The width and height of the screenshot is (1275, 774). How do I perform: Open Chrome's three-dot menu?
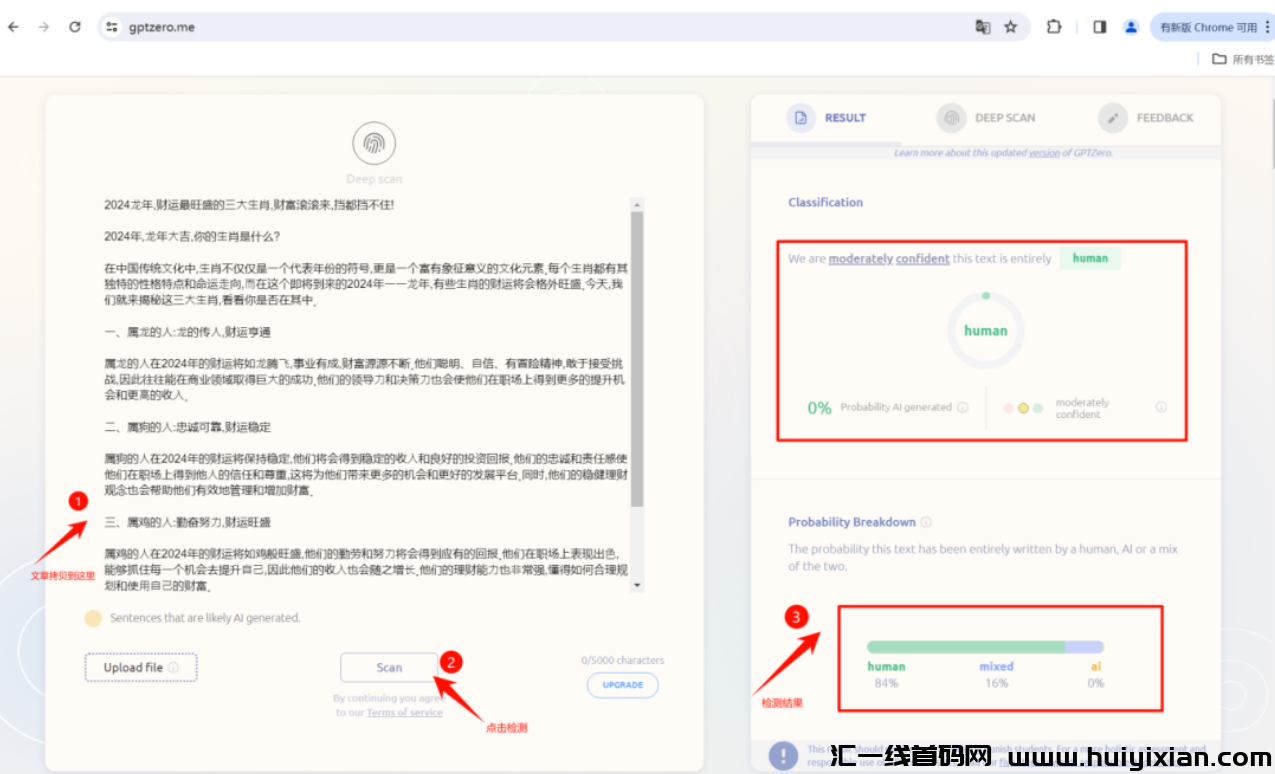click(x=1269, y=27)
